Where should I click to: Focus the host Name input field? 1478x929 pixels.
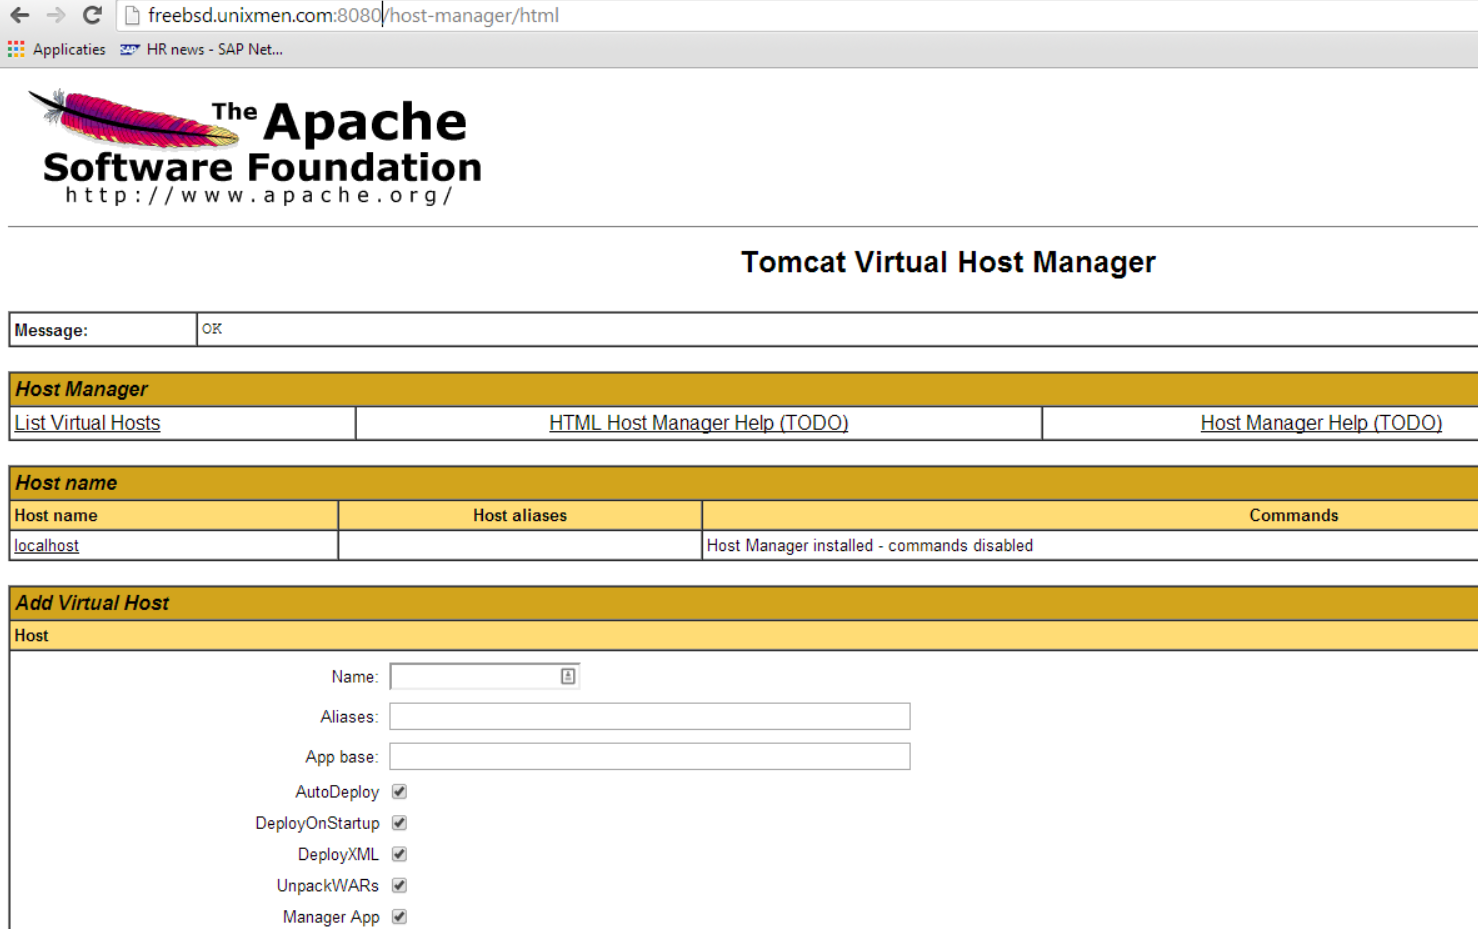coord(485,676)
